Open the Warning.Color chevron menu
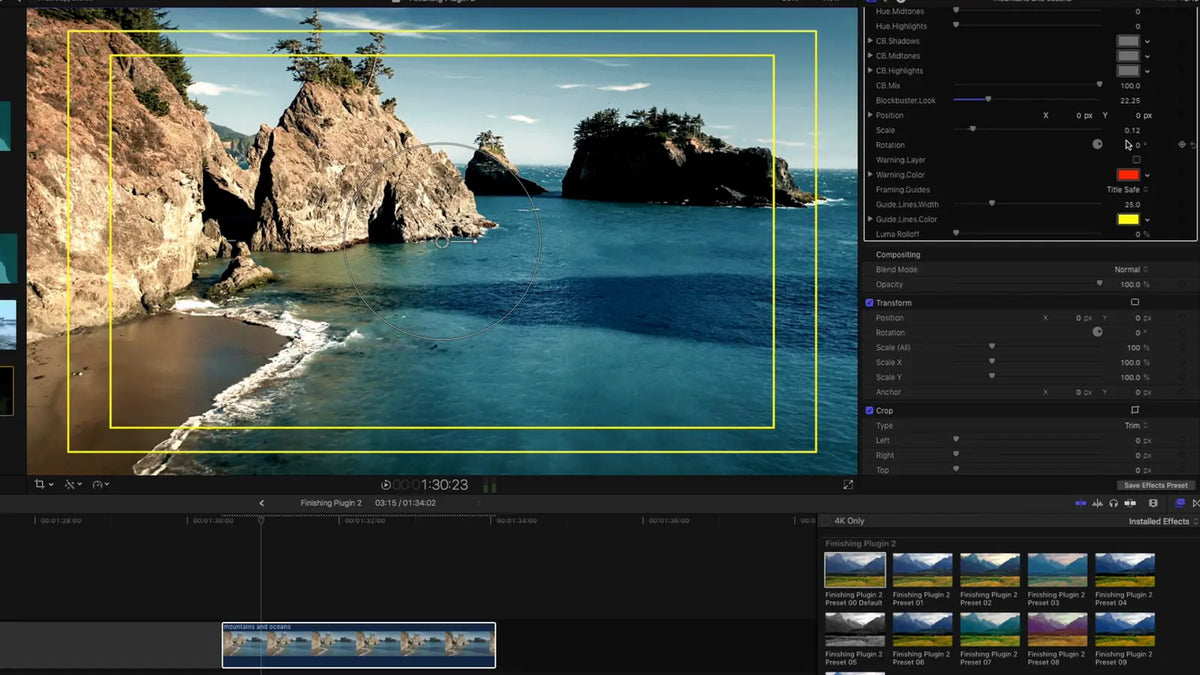Screen dimensions: 1200x675 point(1147,175)
